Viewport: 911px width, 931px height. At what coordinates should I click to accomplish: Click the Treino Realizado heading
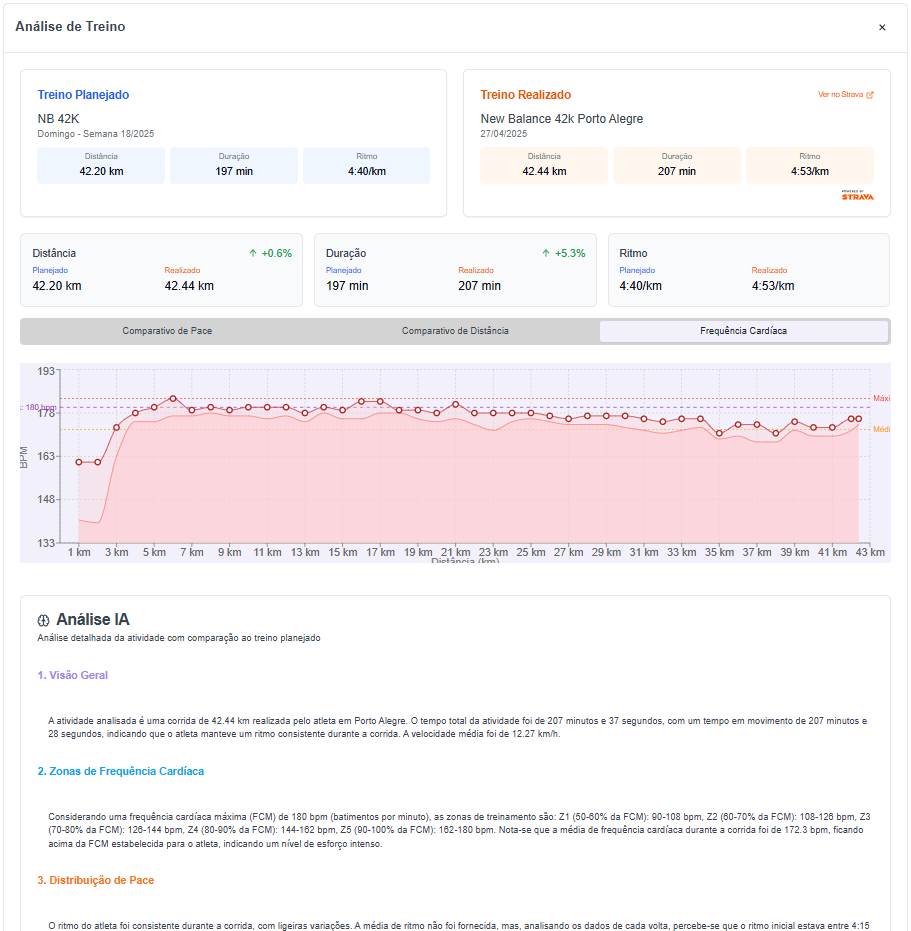pos(526,95)
